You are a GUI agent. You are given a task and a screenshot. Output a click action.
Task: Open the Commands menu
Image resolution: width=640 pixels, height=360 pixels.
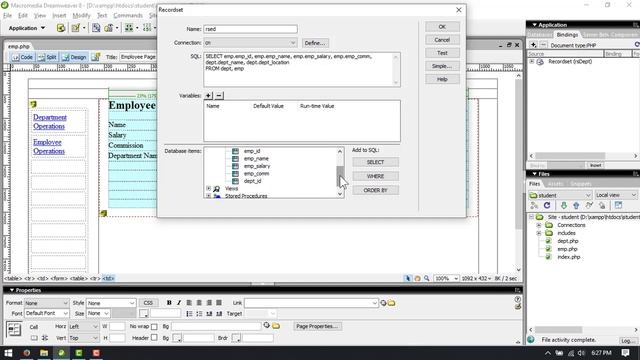(x=128, y=16)
